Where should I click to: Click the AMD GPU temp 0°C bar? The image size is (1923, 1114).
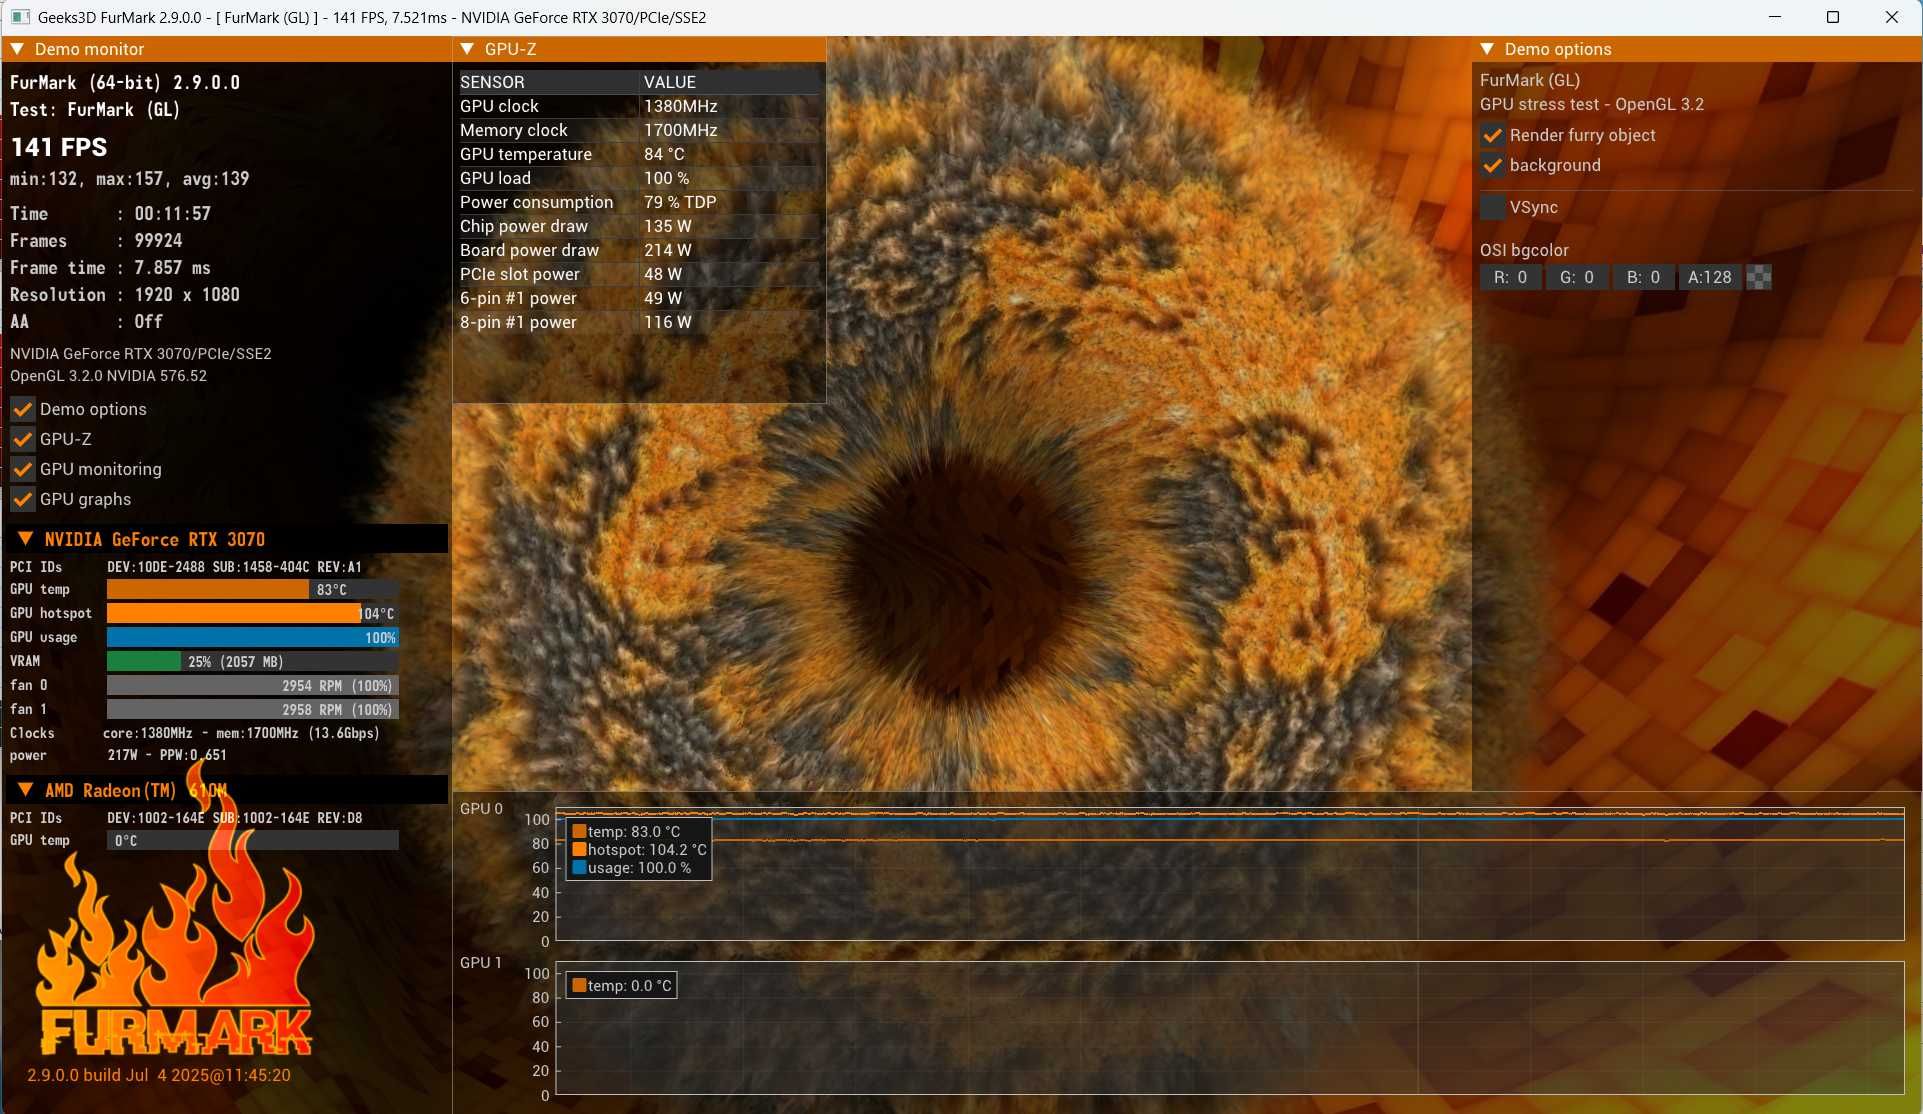point(253,840)
